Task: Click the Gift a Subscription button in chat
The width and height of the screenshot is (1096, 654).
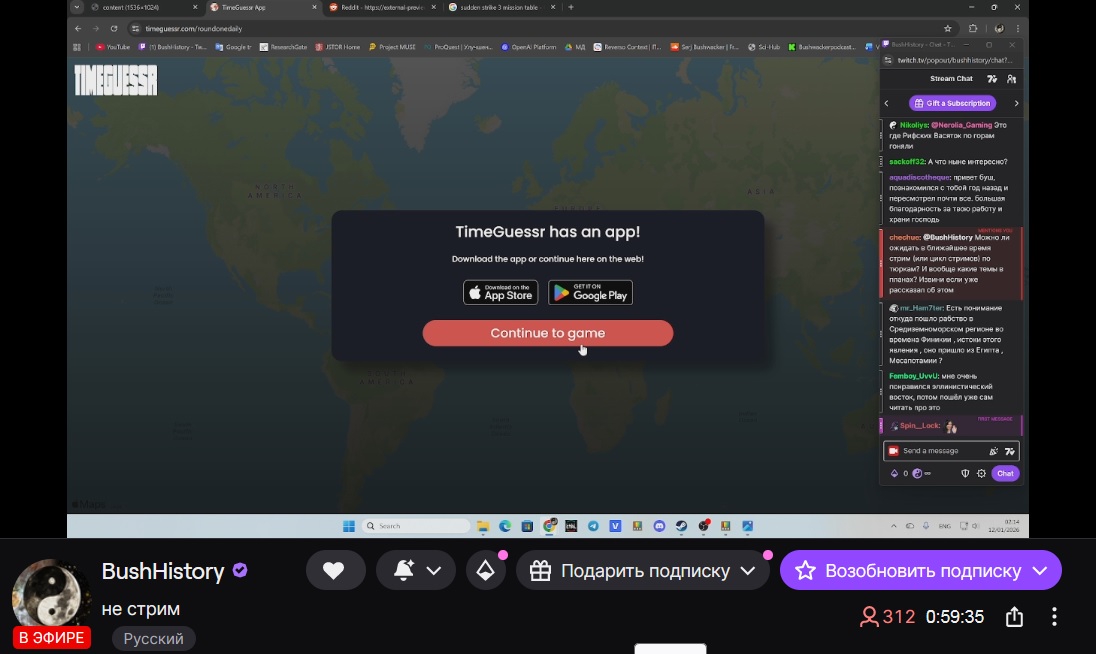Action: pyautogui.click(x=952, y=103)
